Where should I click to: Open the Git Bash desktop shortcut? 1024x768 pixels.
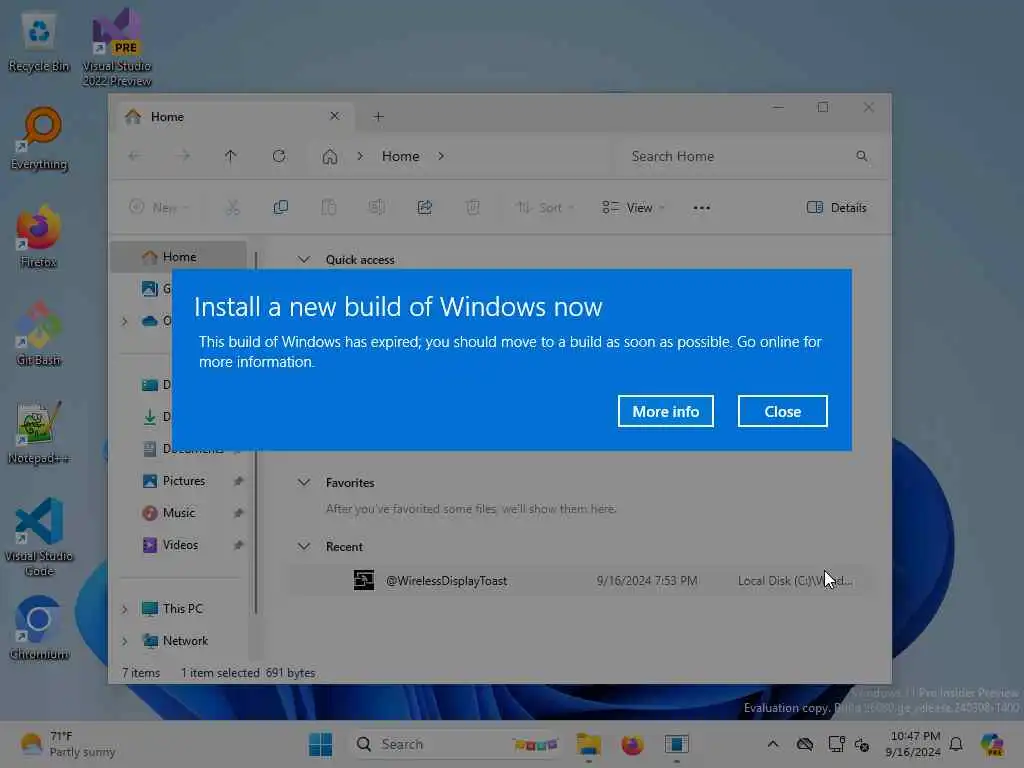39,334
